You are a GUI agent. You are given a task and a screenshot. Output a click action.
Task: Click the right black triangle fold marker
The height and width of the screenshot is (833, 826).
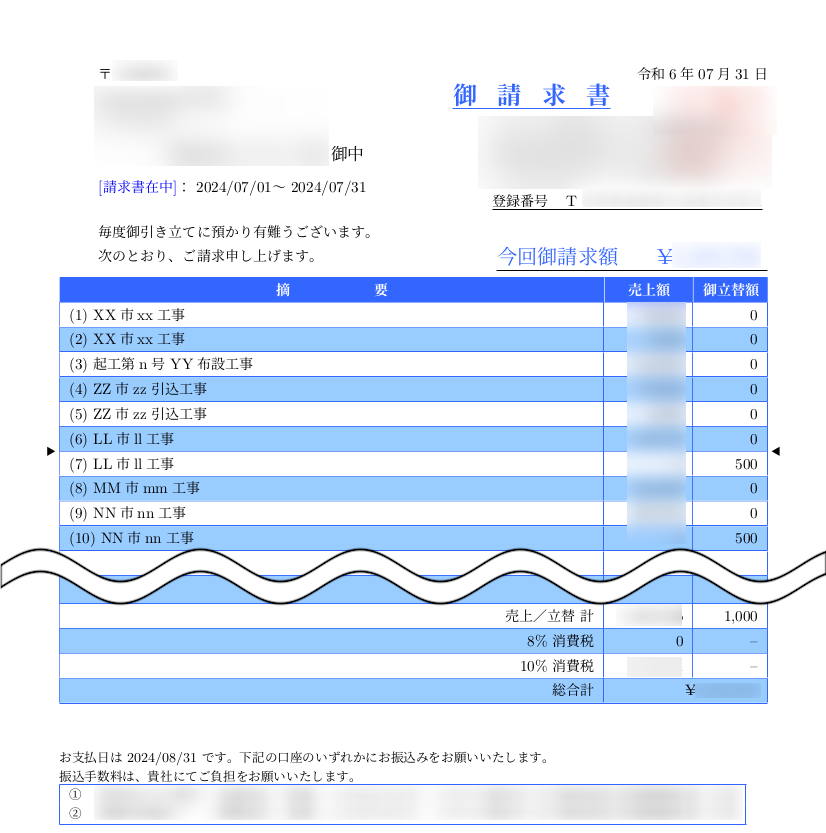[775, 452]
